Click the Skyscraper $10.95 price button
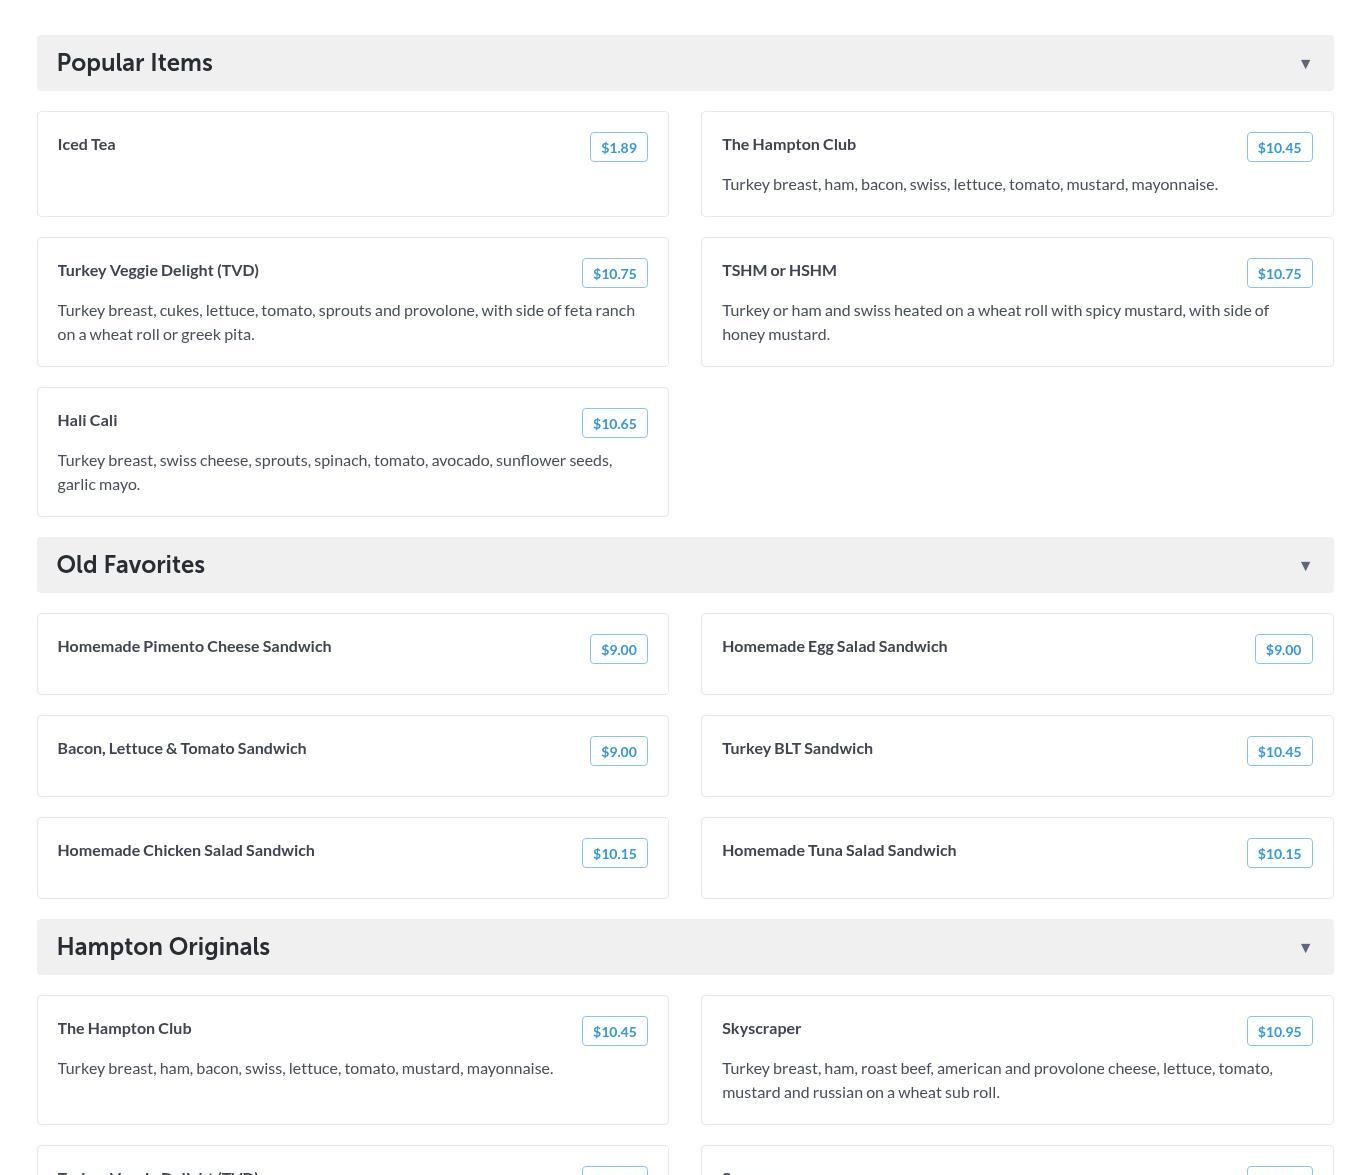Screen dimensions: 1370x1175 pos(1279,1032)
